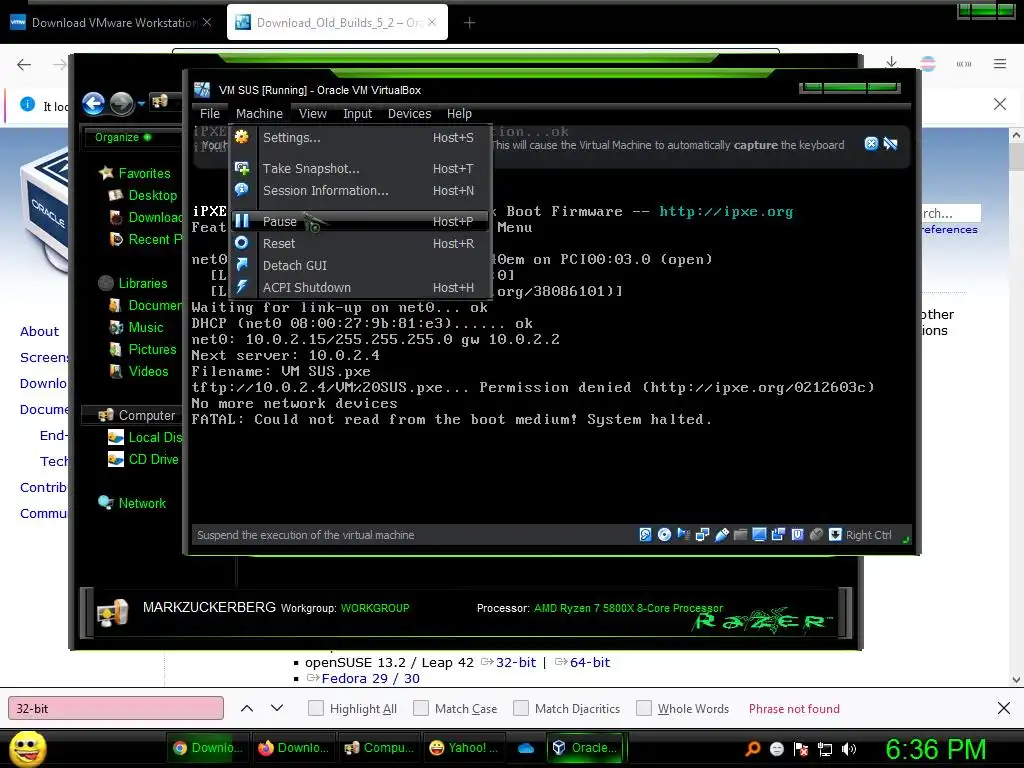Image resolution: width=1024 pixels, height=768 pixels.
Task: Open Local Disk in Explorer sidebar
Action: (155, 438)
